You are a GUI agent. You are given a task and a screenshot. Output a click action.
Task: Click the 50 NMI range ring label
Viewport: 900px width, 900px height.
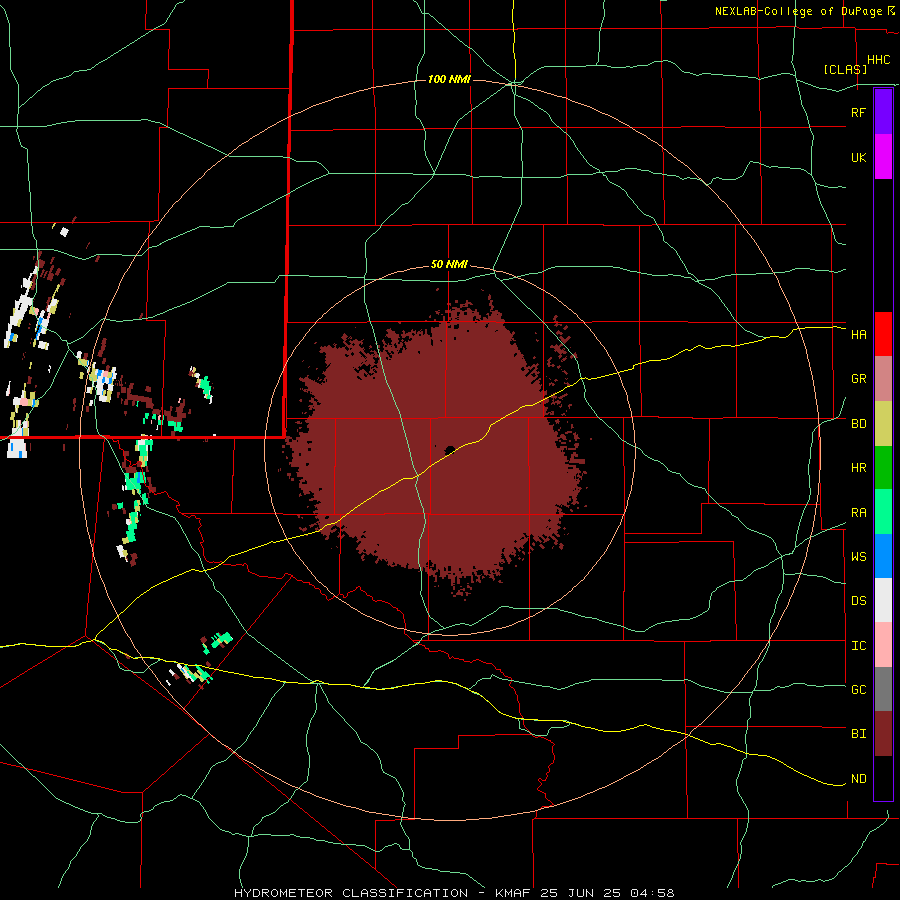(449, 265)
